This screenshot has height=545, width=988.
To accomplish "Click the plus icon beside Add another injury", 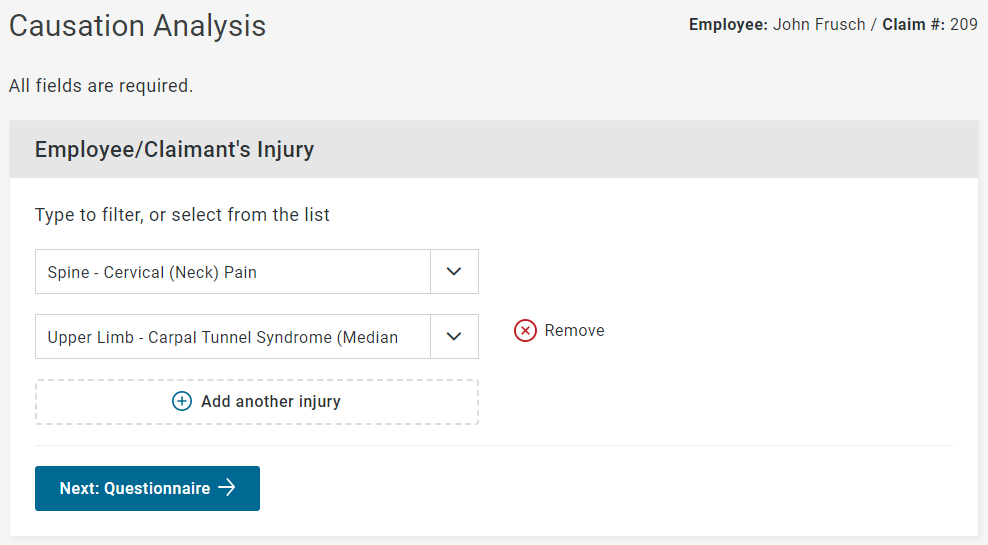I will tap(182, 402).
